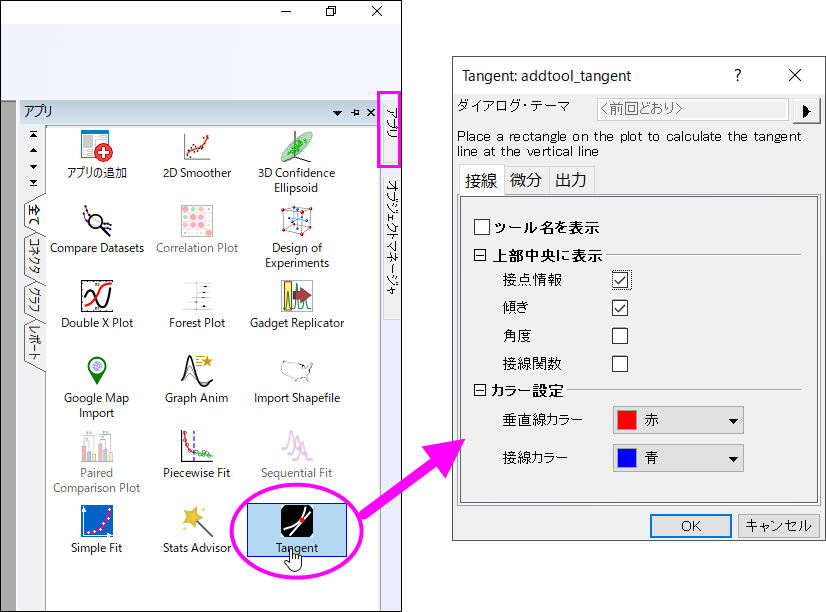
Task: Collapse the 上部中央に表示 section
Action: (480, 255)
